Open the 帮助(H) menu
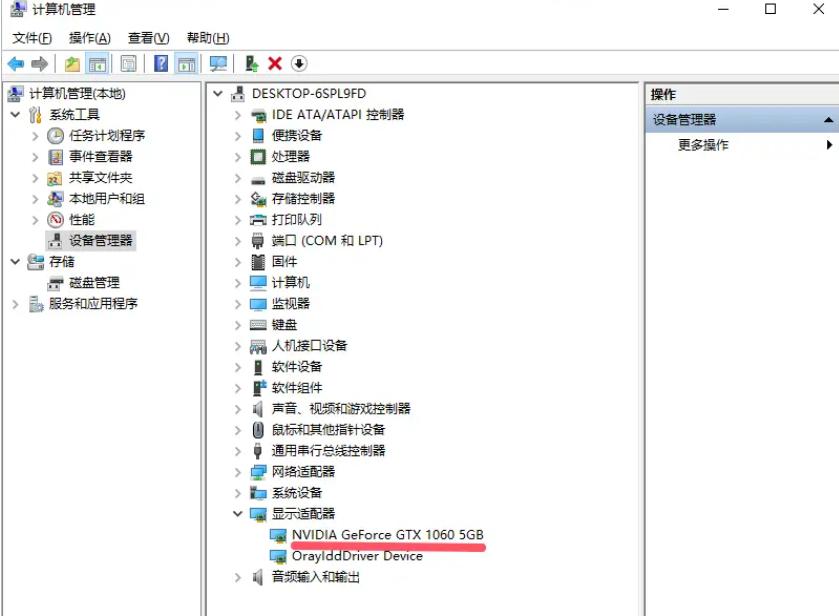 point(208,39)
